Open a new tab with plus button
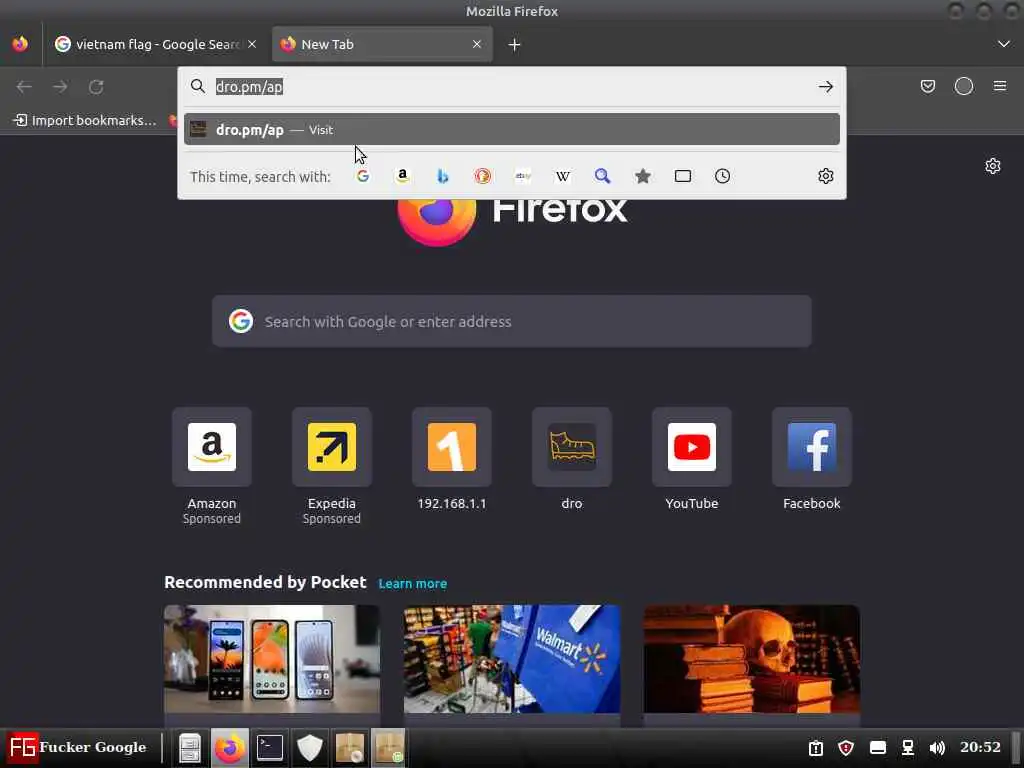 (x=515, y=44)
